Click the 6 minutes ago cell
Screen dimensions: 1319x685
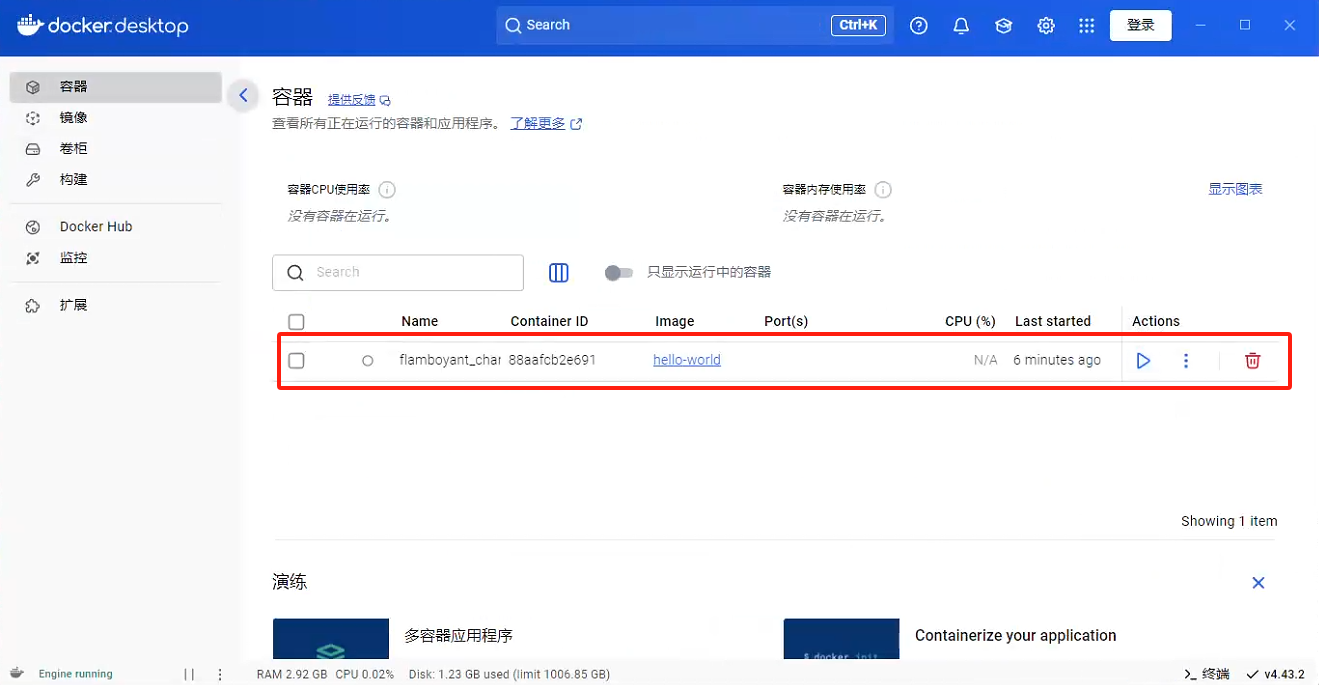(1057, 360)
